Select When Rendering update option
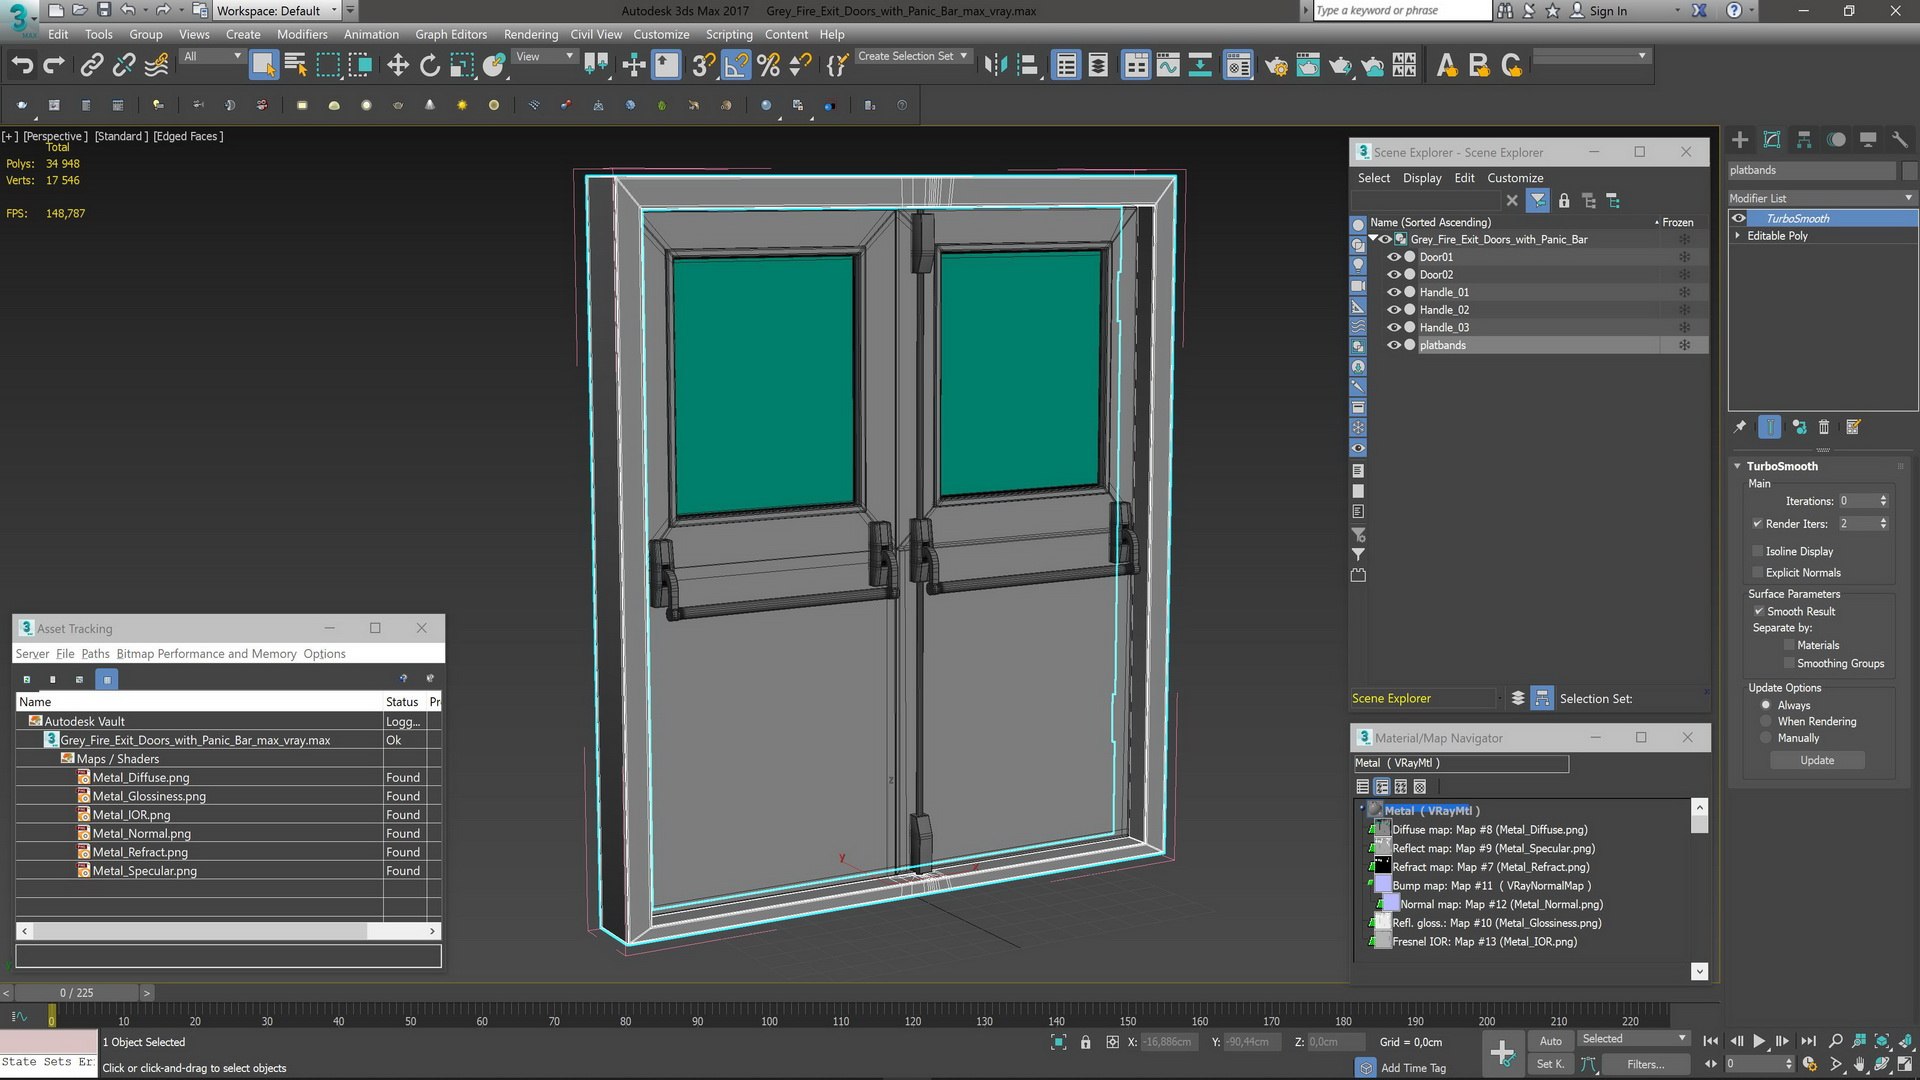1920x1080 pixels. pos(1766,722)
